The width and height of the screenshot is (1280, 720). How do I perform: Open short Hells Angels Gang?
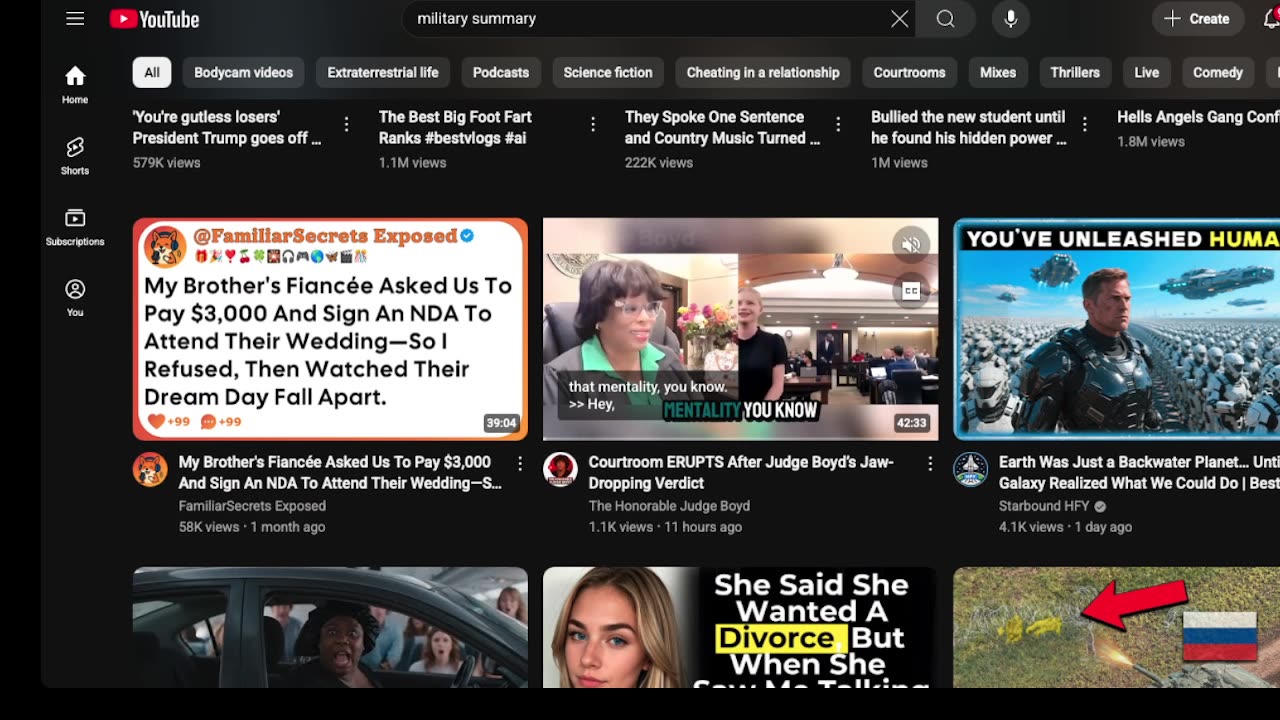coord(1198,117)
